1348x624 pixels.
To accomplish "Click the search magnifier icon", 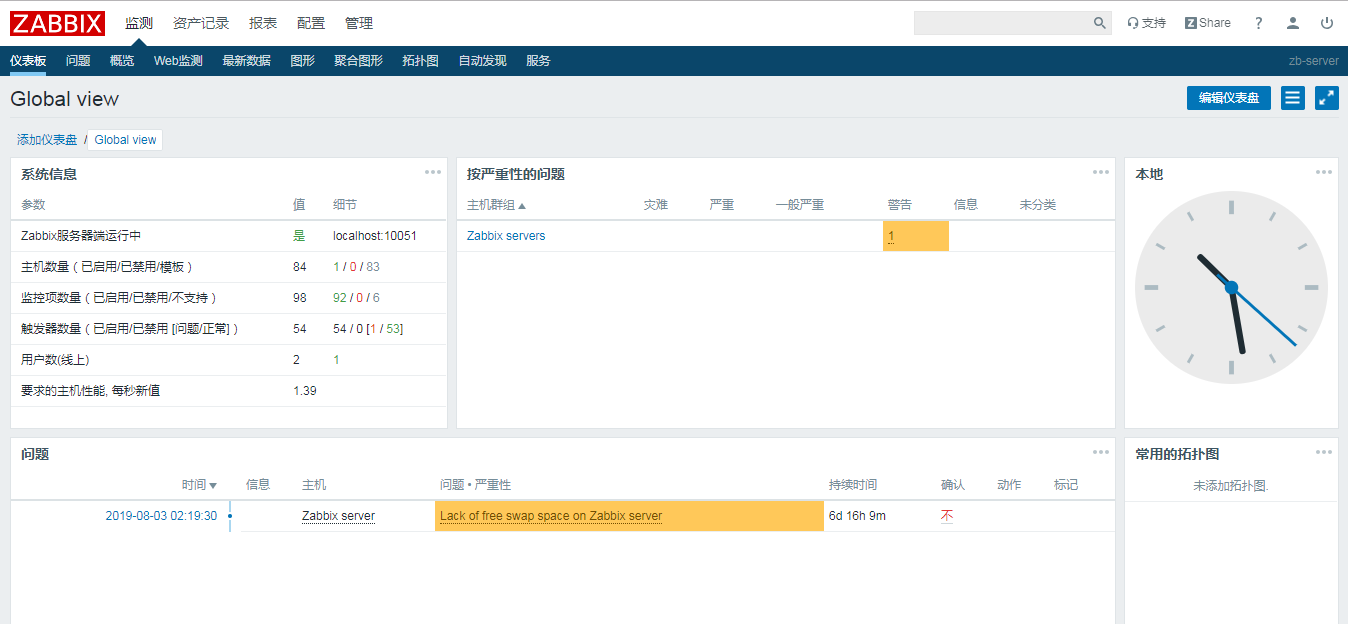I will point(1100,23).
